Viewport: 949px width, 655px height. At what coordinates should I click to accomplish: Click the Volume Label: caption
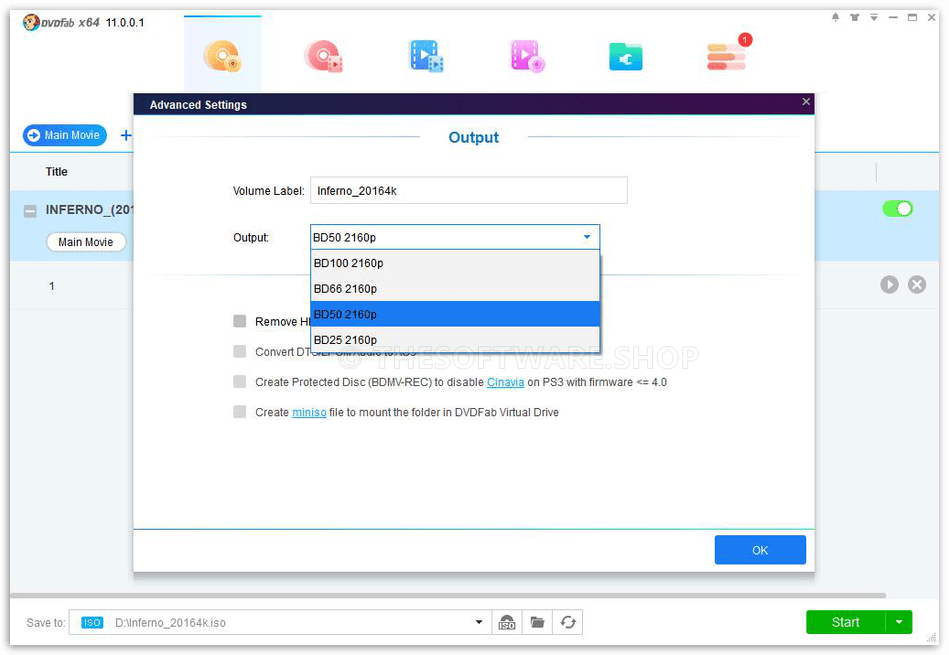click(269, 191)
